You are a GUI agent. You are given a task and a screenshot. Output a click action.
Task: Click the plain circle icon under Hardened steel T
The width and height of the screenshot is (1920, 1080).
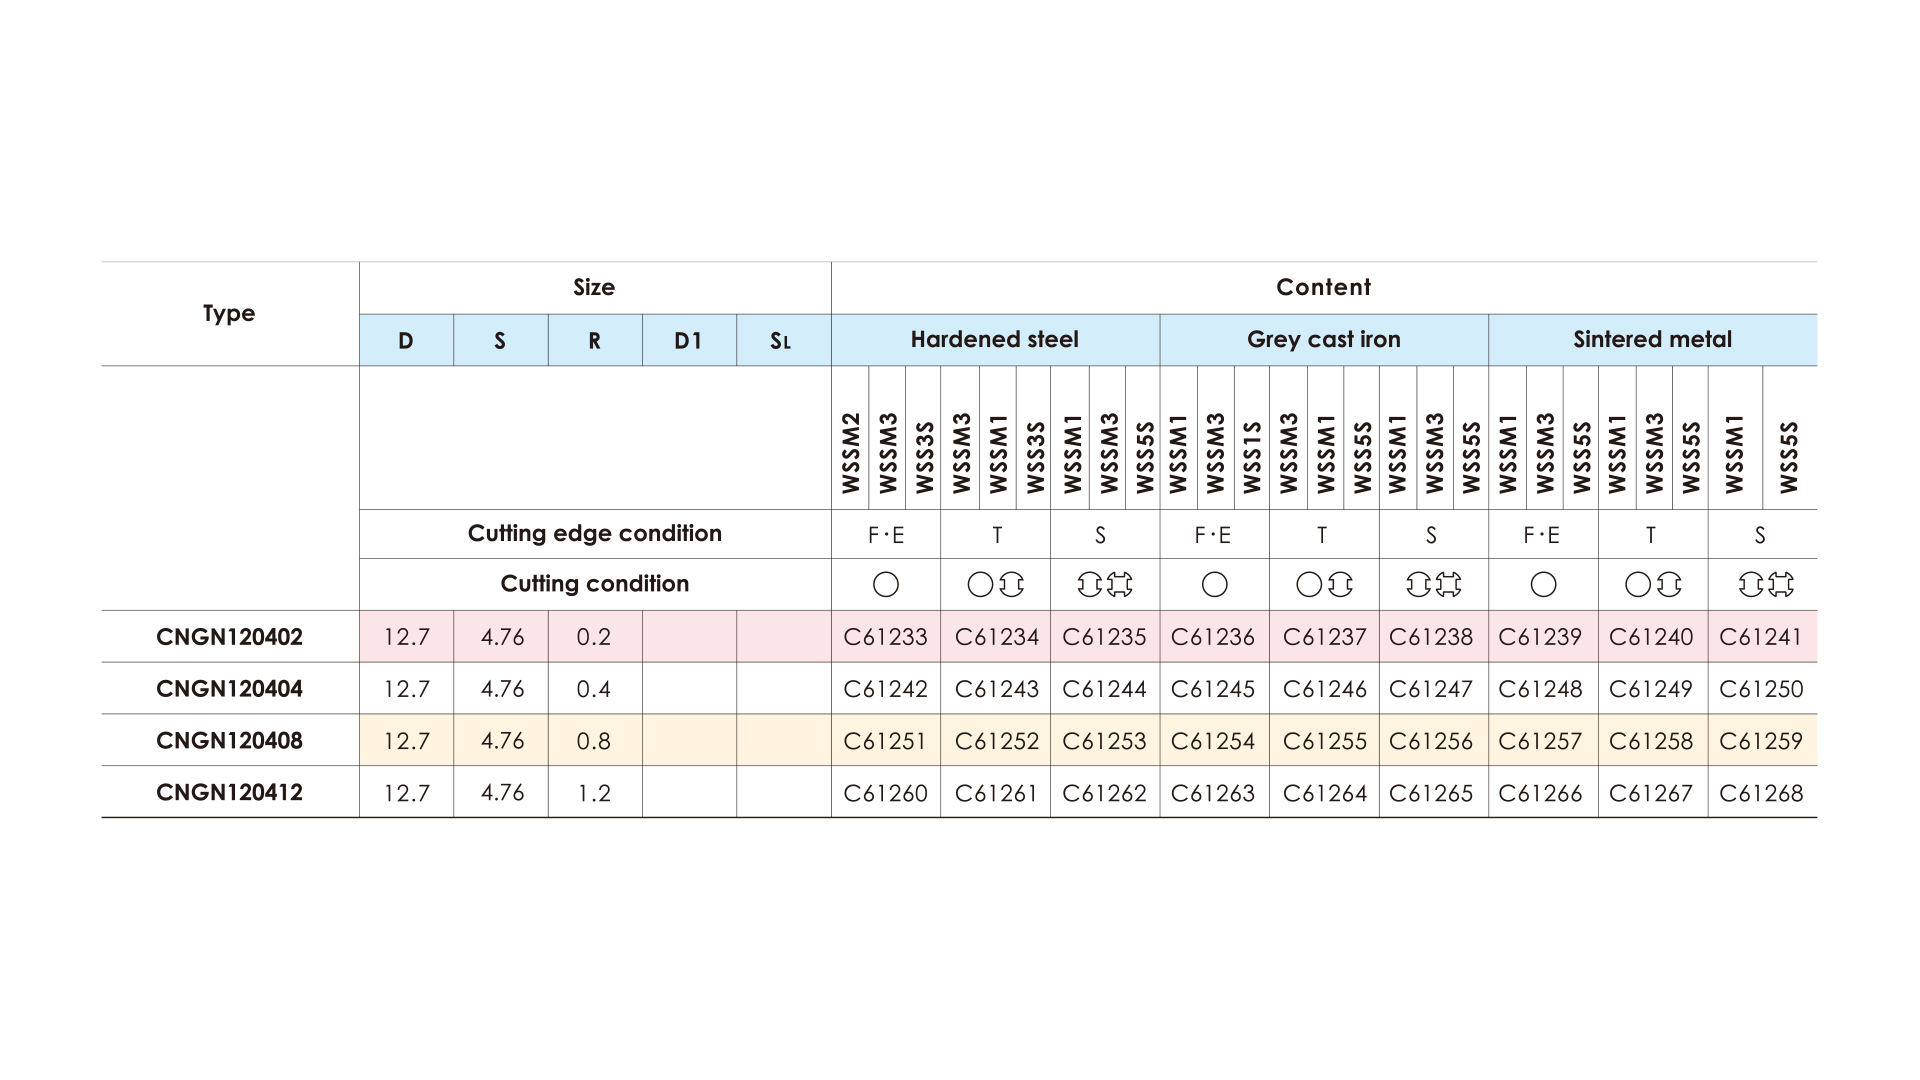point(980,585)
